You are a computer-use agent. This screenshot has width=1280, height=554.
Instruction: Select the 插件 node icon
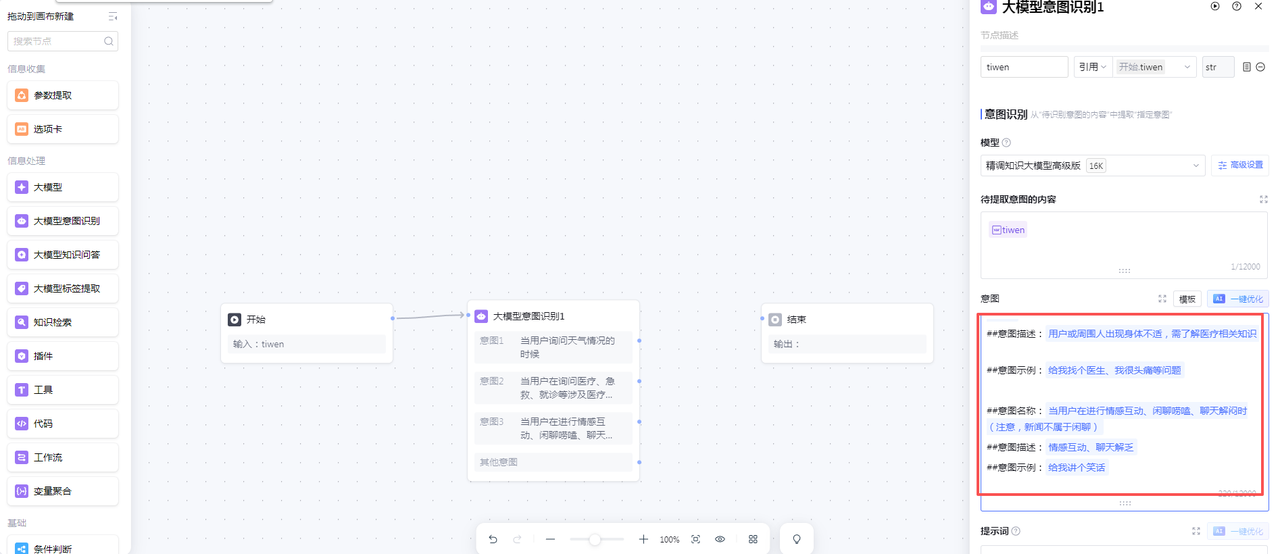(22, 356)
